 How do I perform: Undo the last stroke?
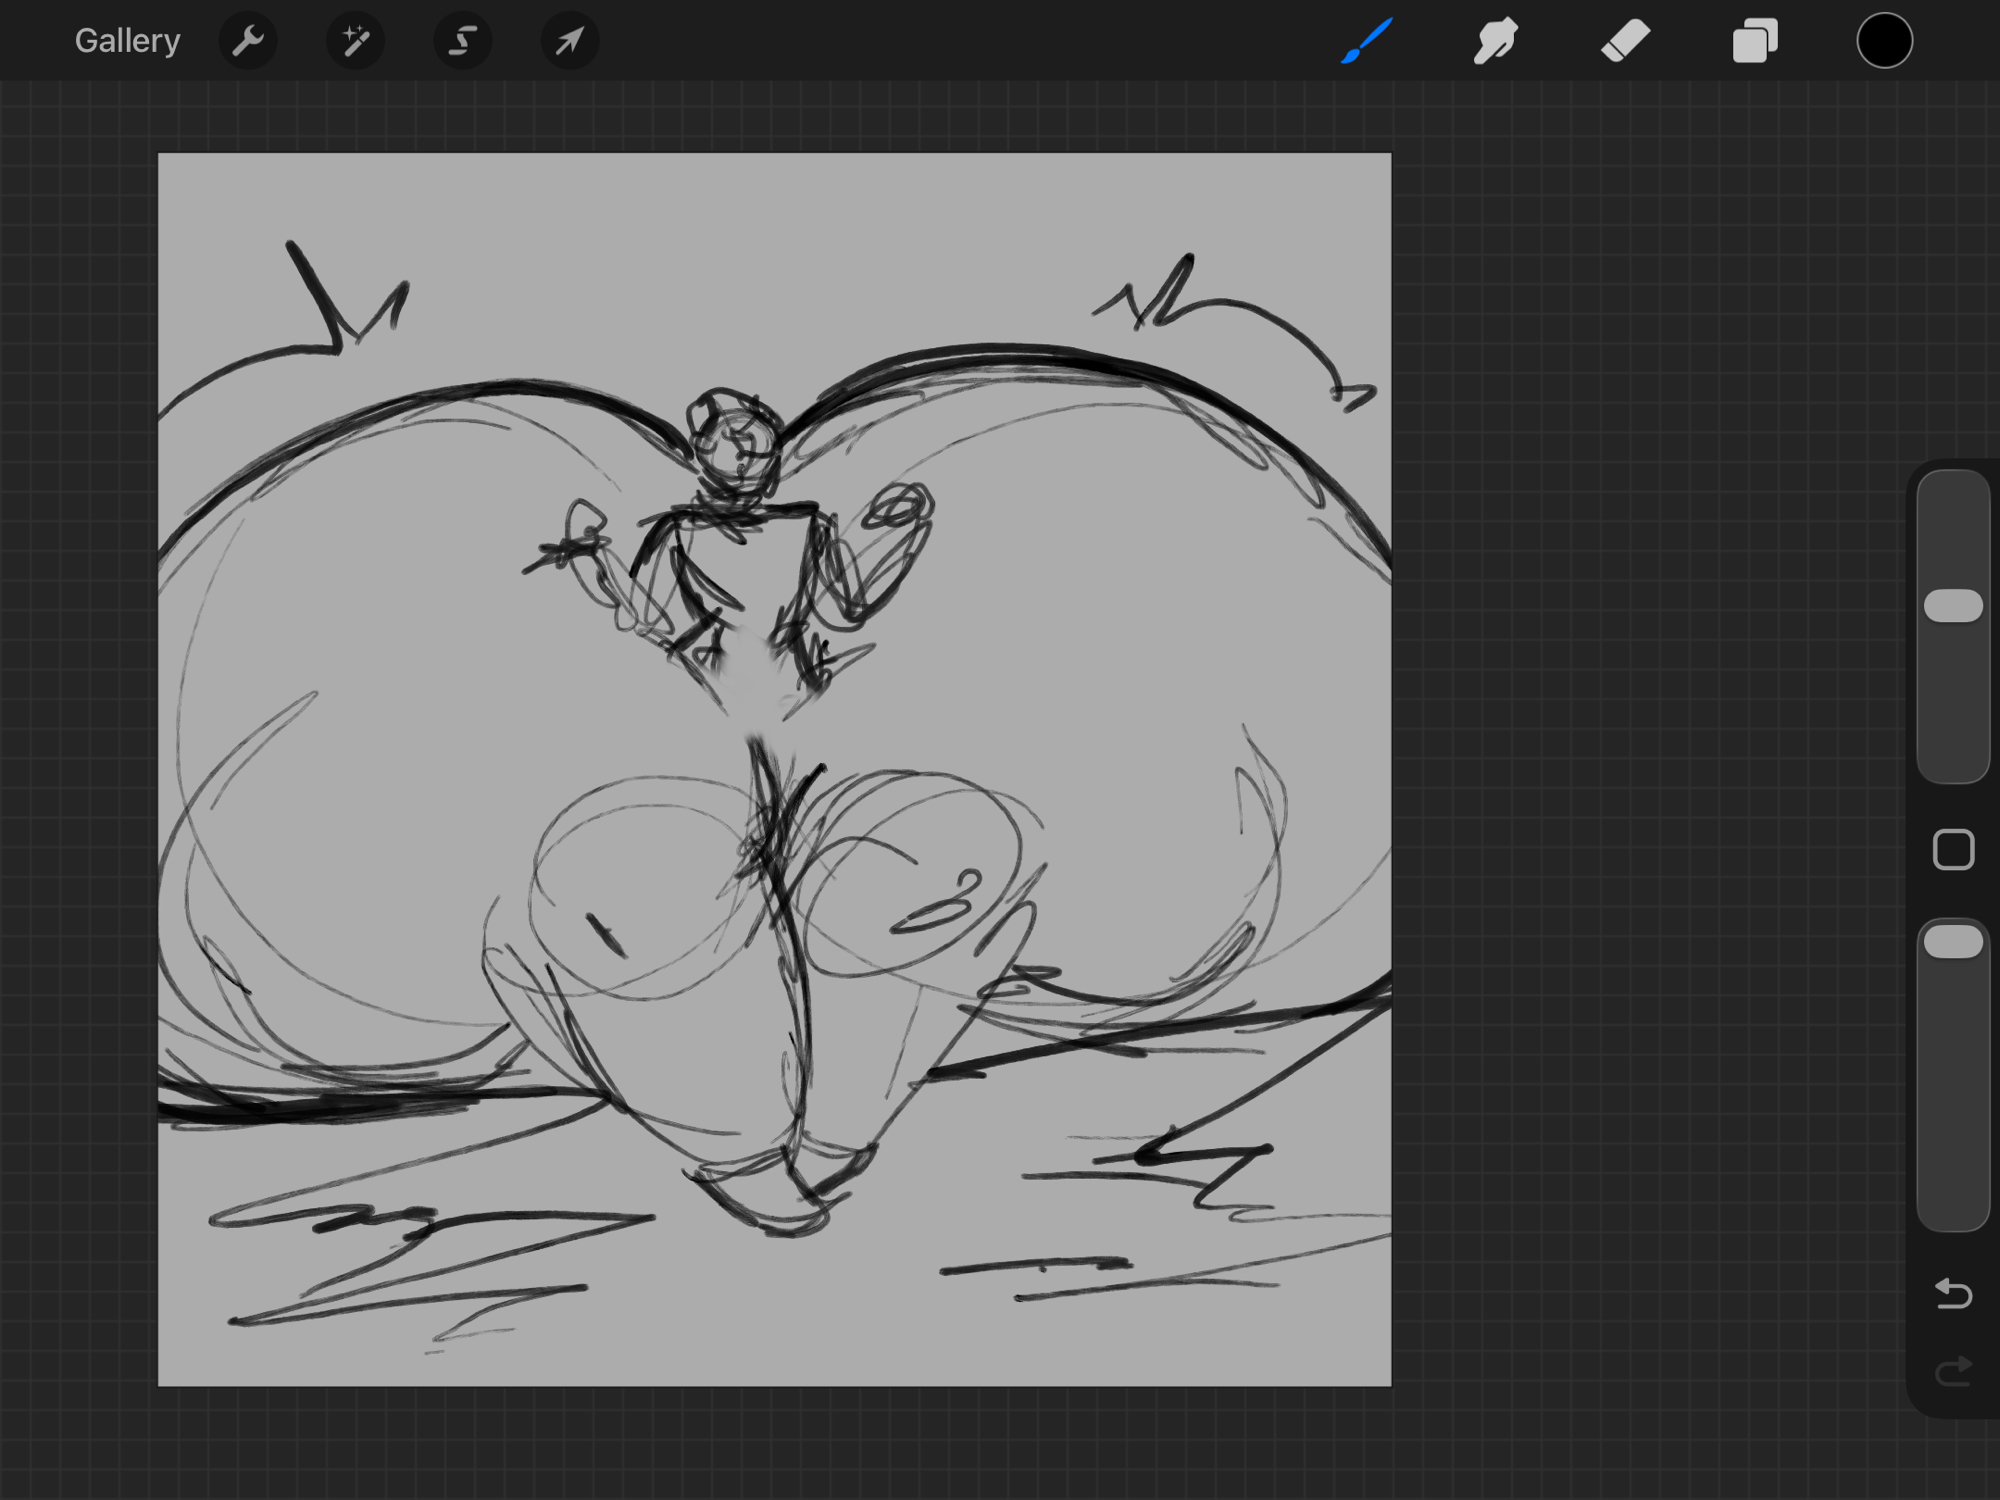pos(1953,1293)
